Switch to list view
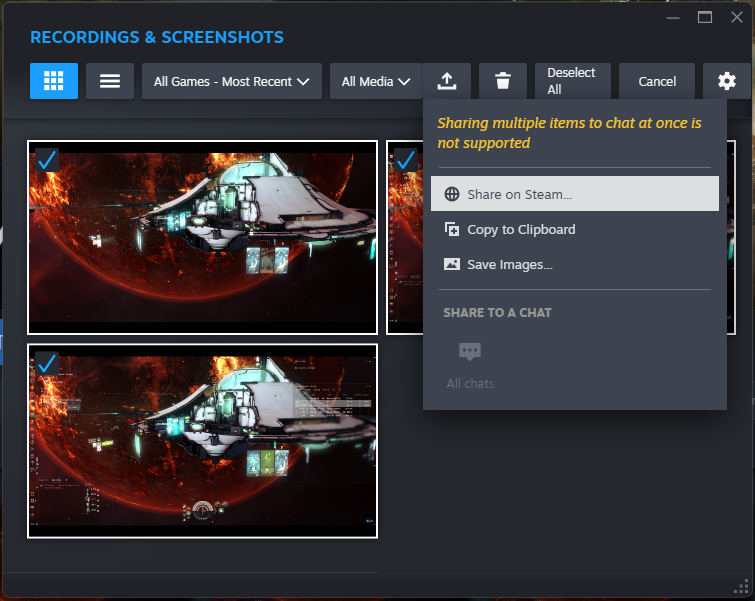755x601 pixels. point(110,81)
